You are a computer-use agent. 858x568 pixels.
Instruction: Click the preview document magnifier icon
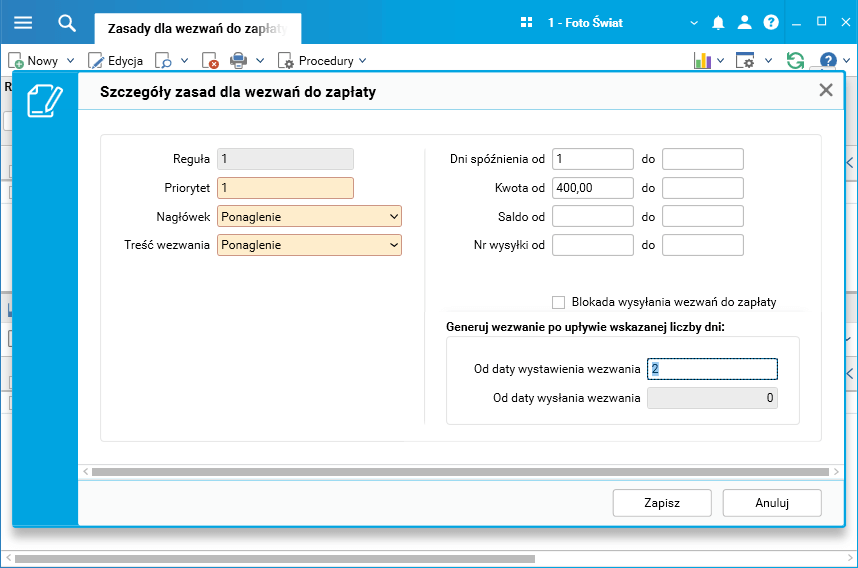pos(163,61)
